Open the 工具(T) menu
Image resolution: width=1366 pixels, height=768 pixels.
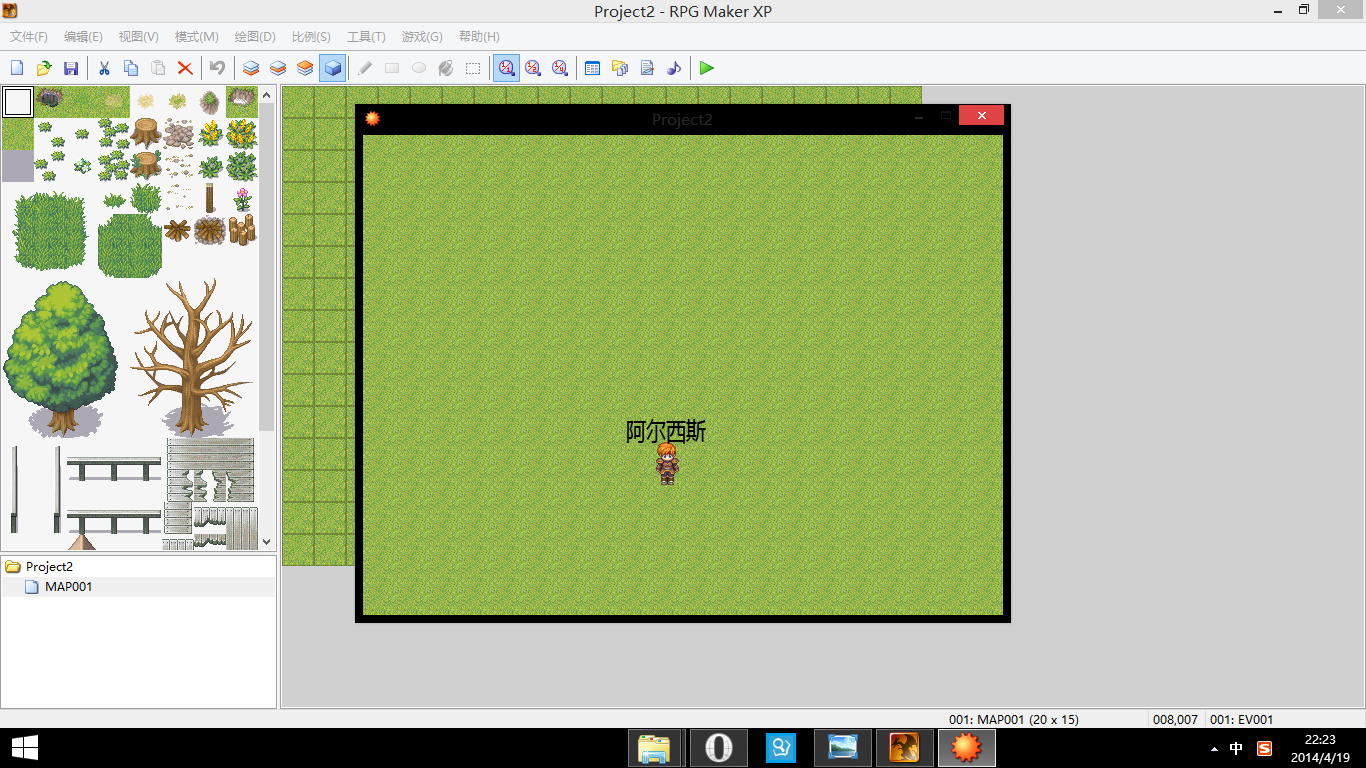coord(366,37)
